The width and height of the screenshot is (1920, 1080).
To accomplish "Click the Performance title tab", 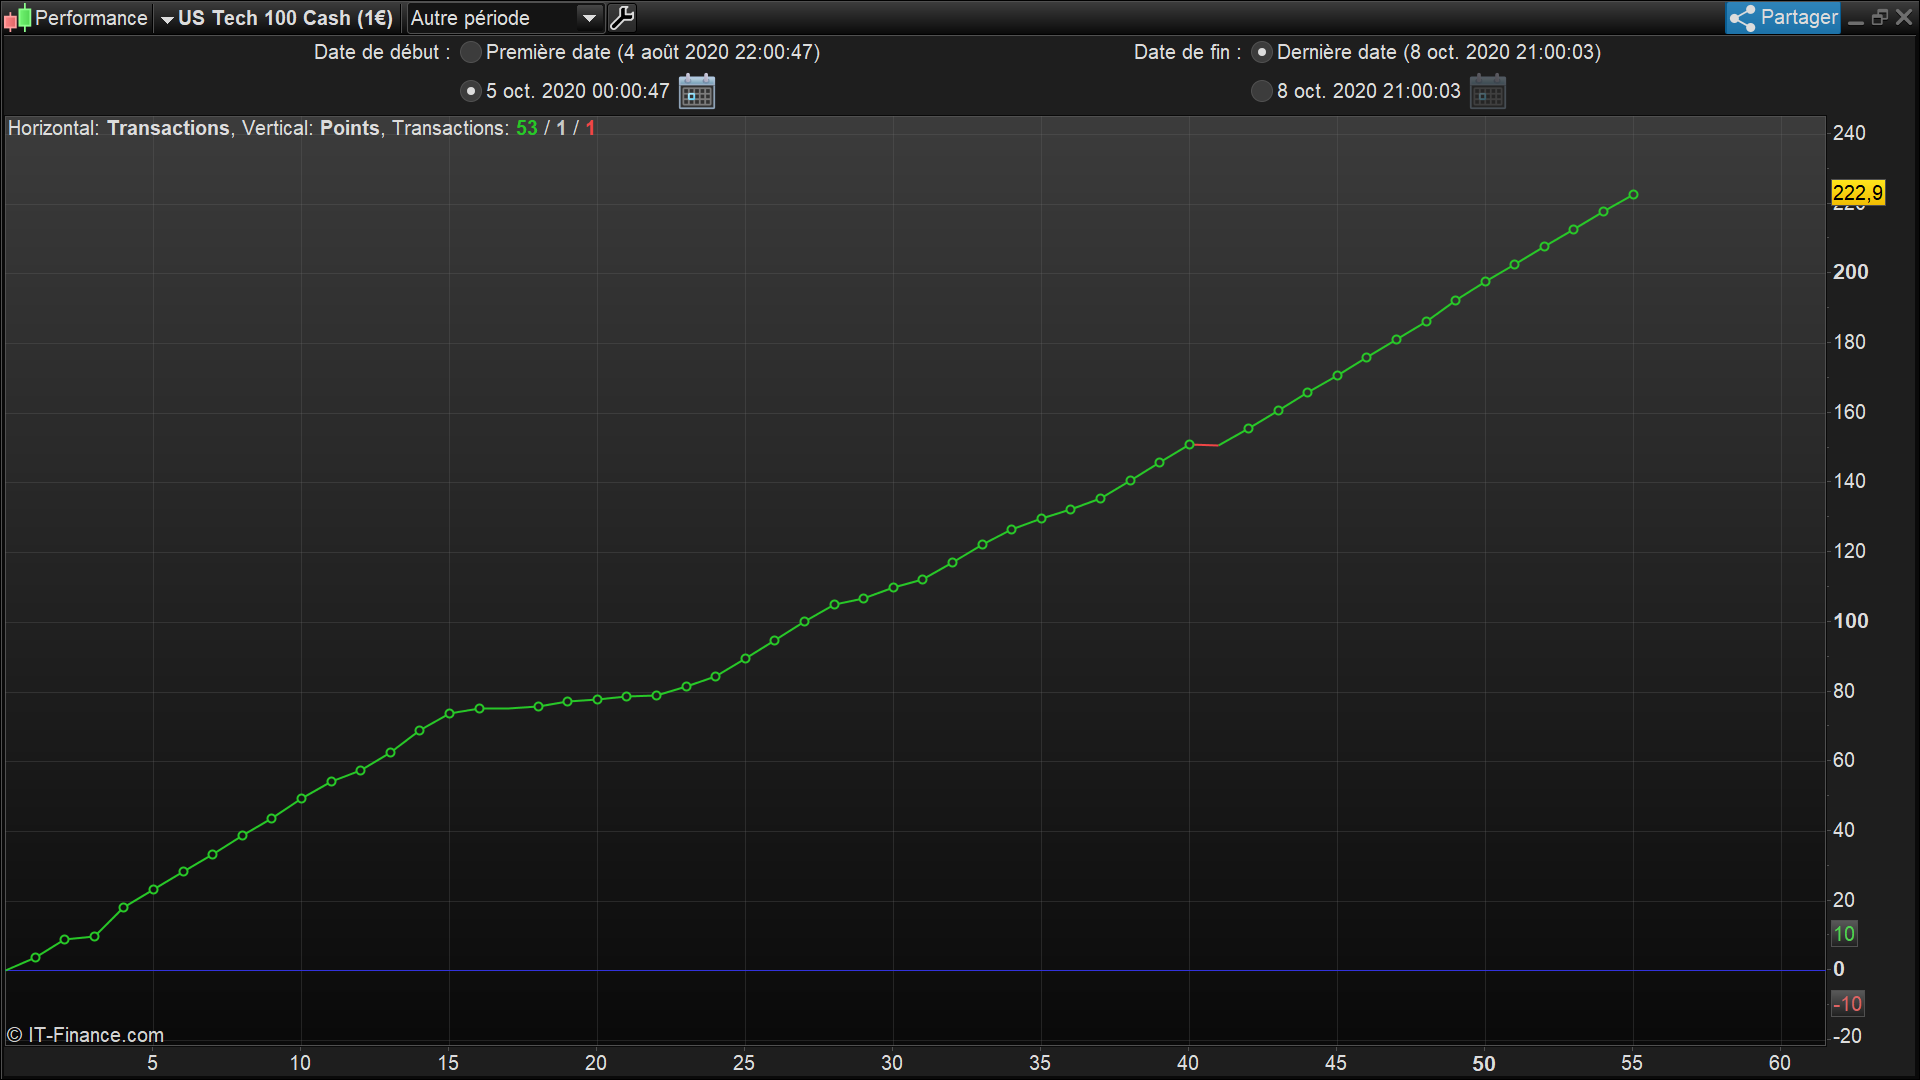I will (90, 18).
